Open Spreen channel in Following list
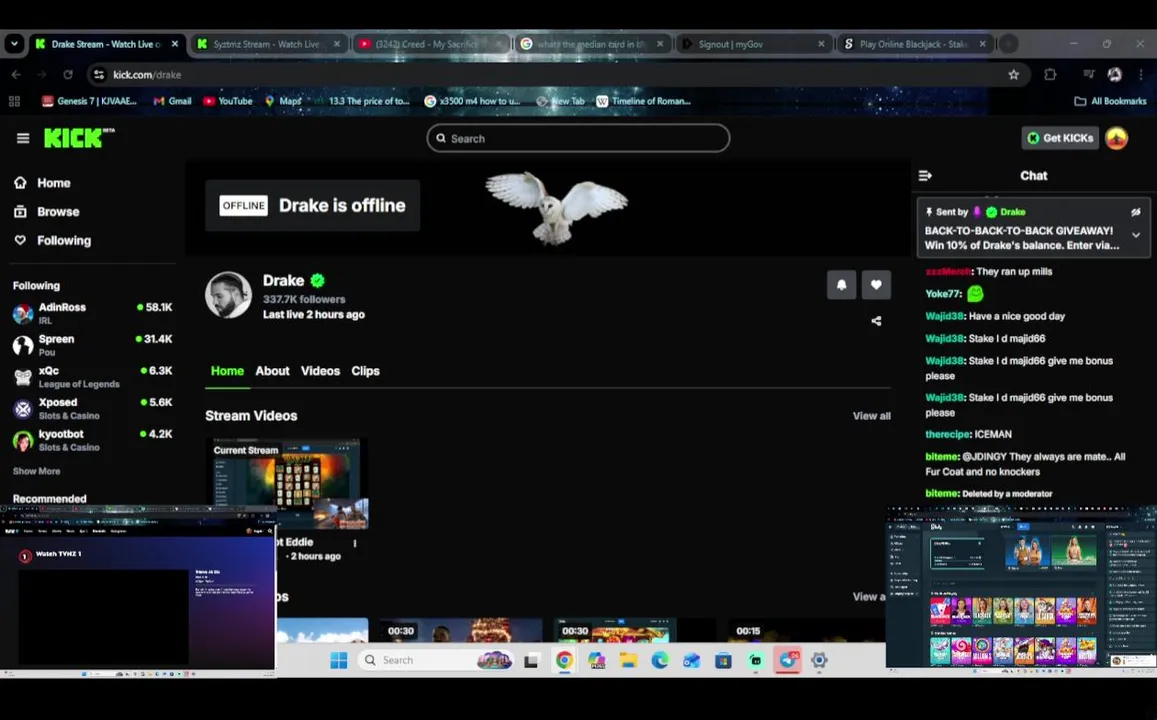The height and width of the screenshot is (720, 1157). click(93, 345)
